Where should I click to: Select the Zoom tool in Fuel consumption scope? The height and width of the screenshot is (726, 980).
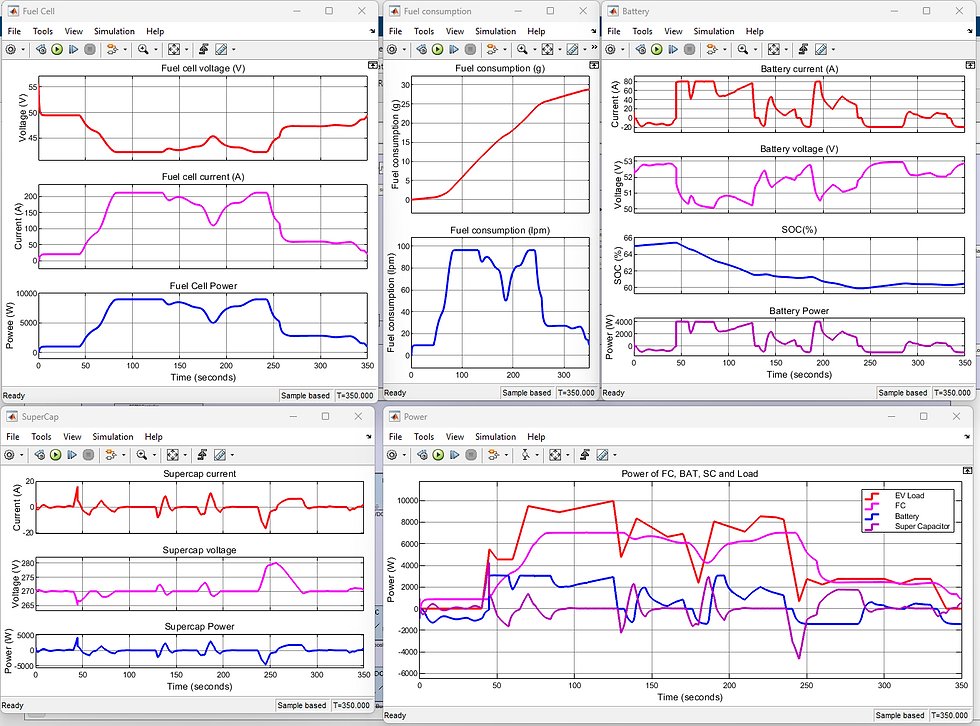(521, 50)
